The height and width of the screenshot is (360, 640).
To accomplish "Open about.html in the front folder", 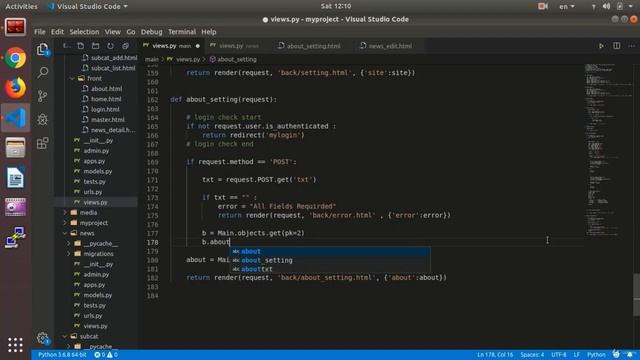I will point(106,89).
